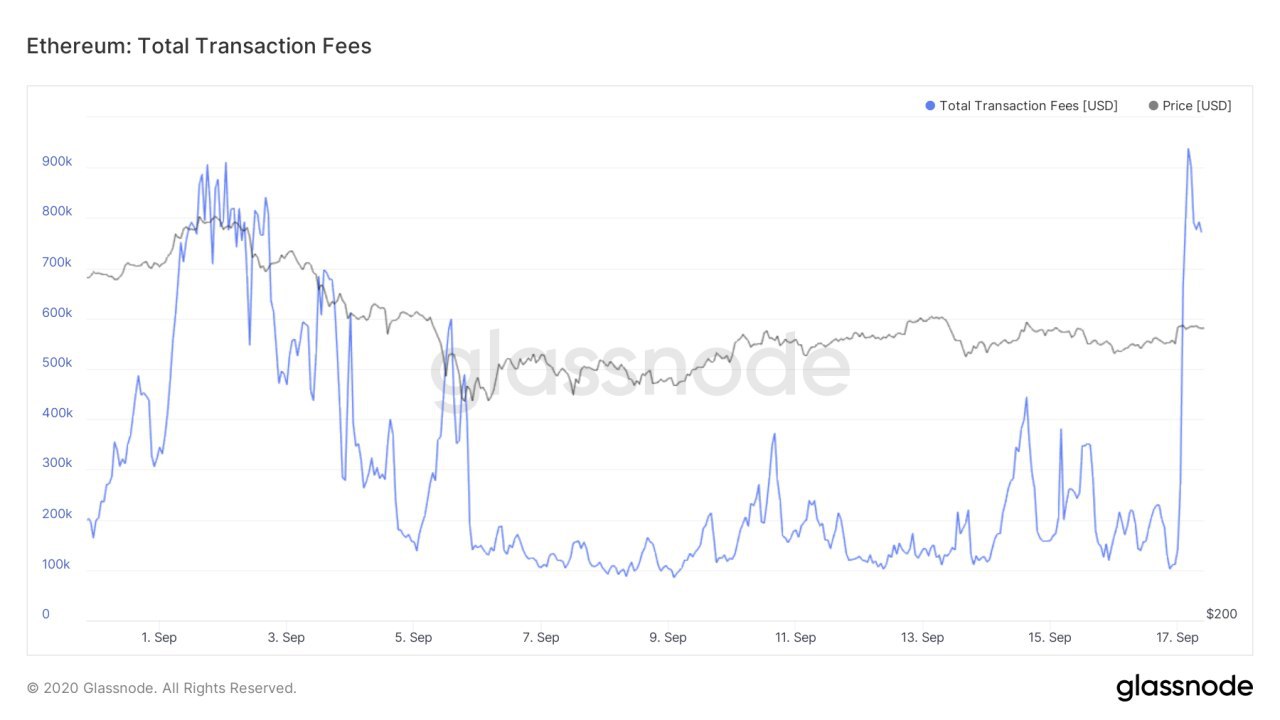Click the glassnode watermark in the chart center
Image resolution: width=1280 pixels, height=720 pixels.
coord(640,367)
